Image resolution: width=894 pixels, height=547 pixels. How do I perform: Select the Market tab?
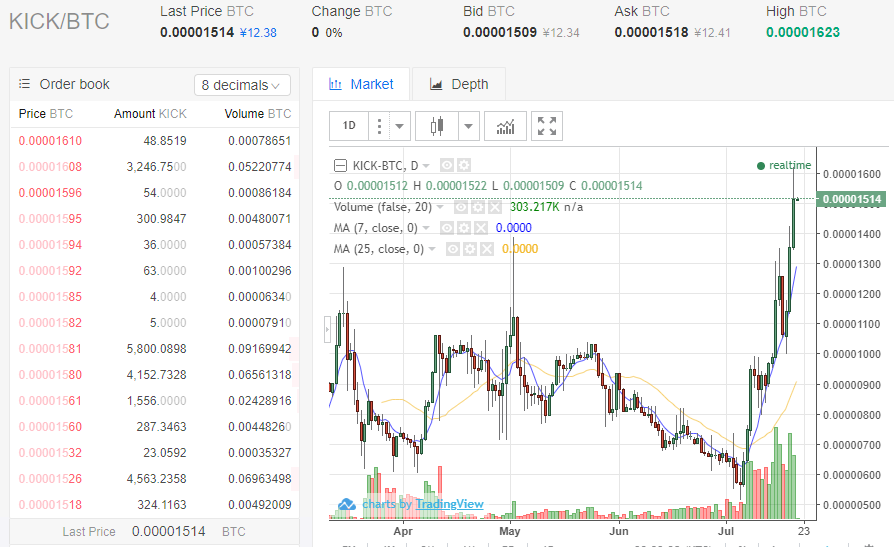[361, 85]
